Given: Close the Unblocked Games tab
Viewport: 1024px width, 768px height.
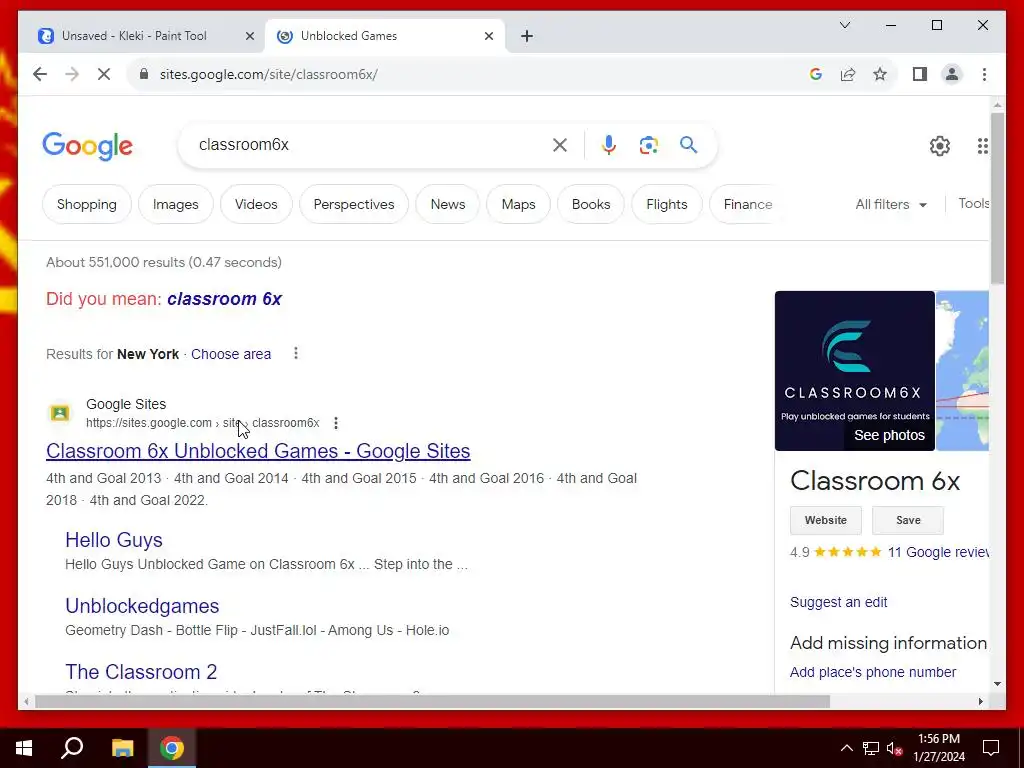Looking at the screenshot, I should 488,36.
